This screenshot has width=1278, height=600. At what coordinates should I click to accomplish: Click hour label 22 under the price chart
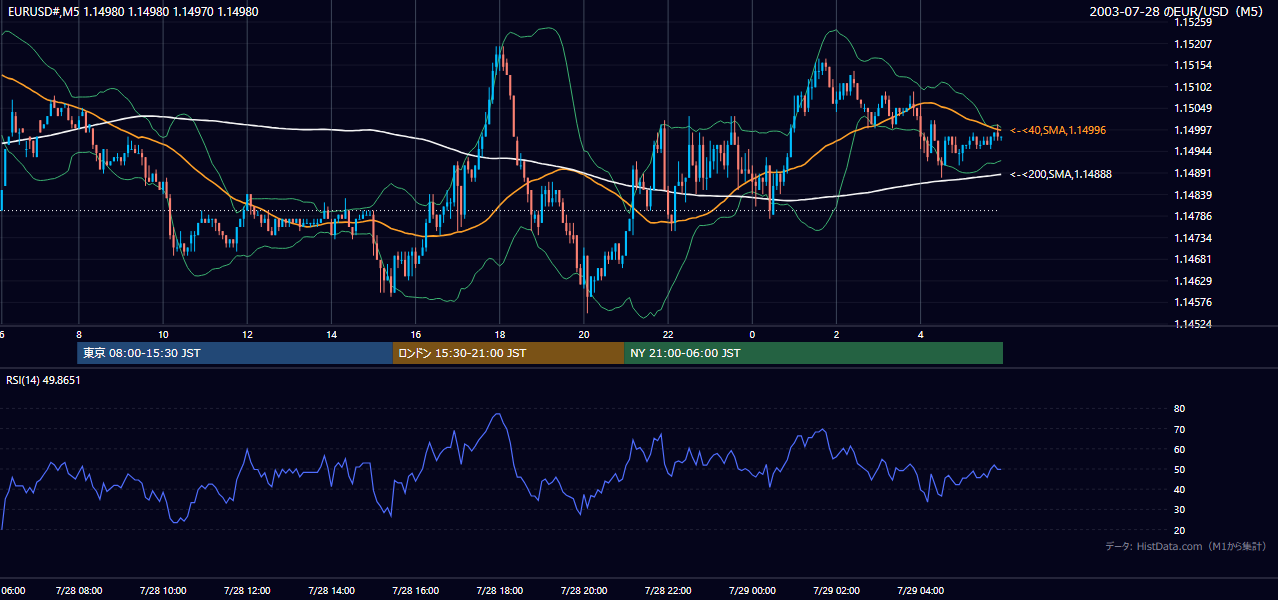pyautogui.click(x=668, y=334)
